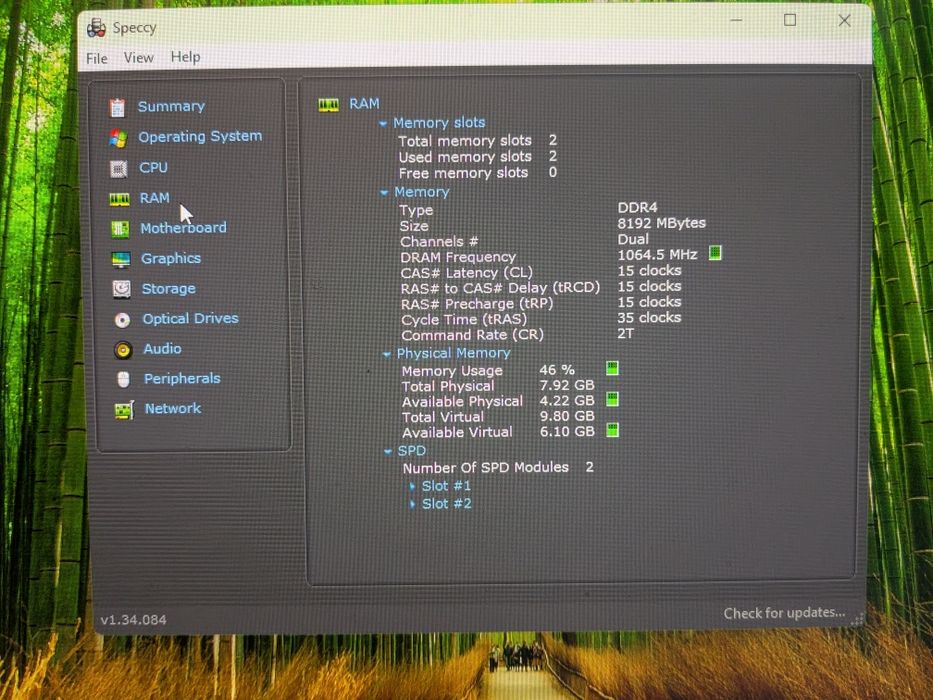Open the Optical Drives section
The height and width of the screenshot is (700, 933).
[190, 319]
